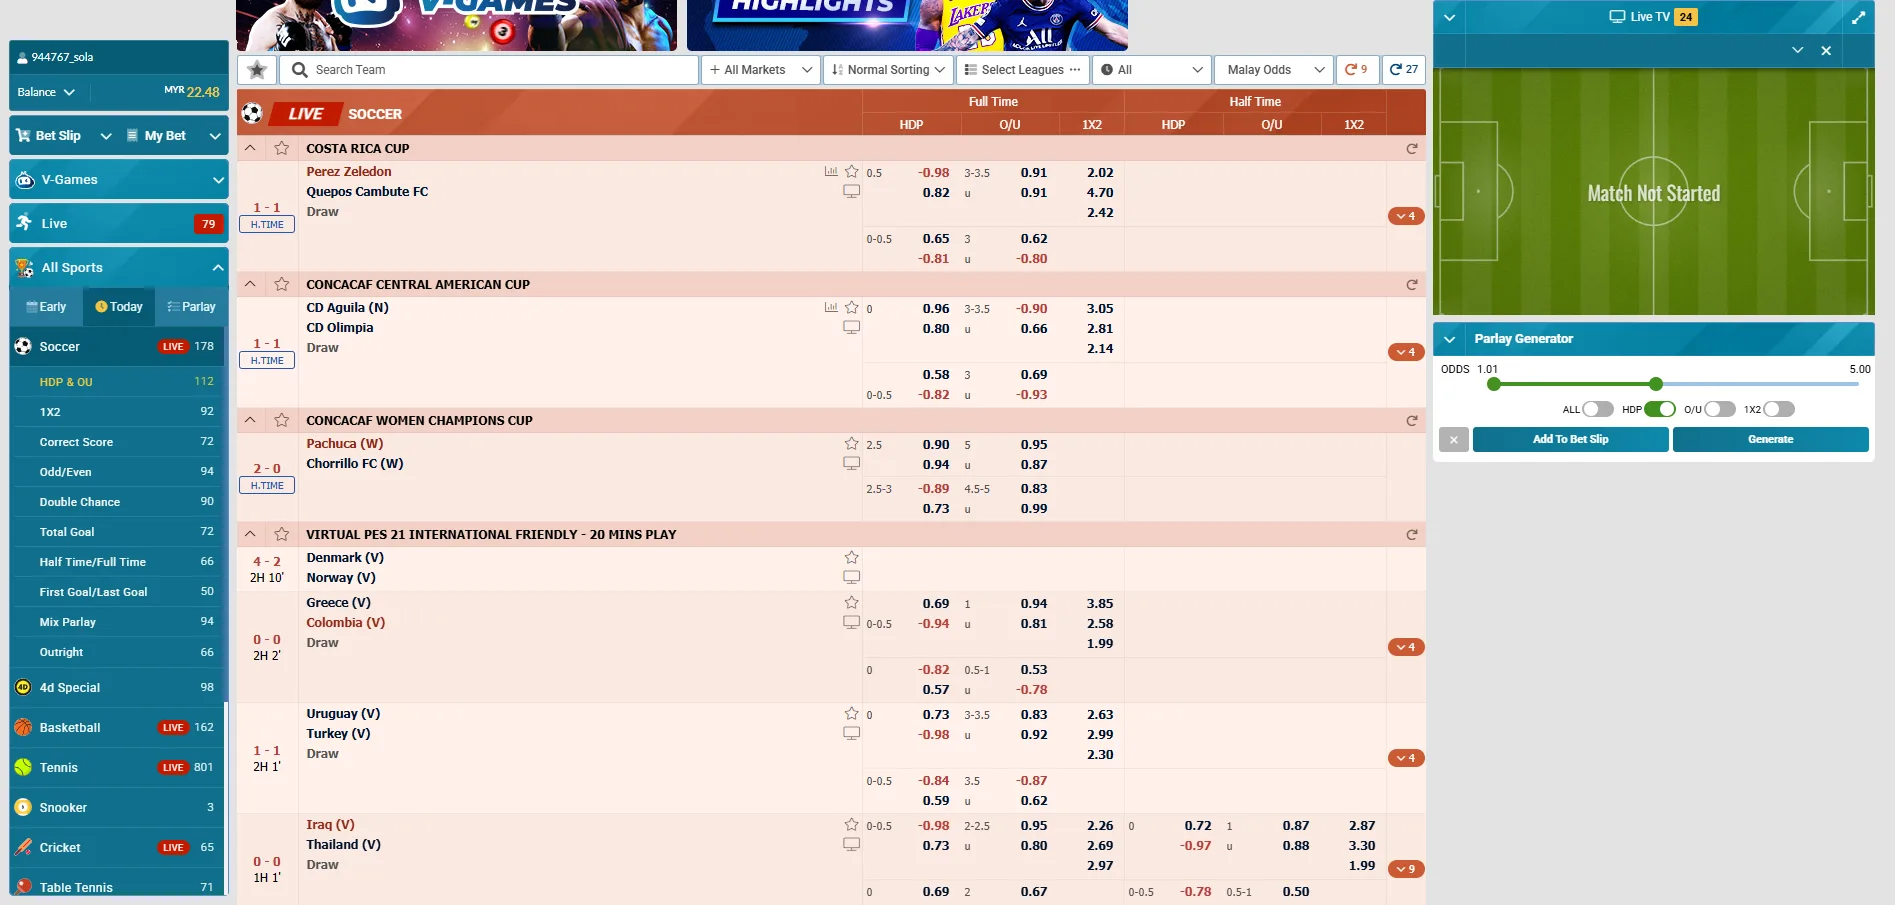Click the Generate button in Parlay Generator

(1770, 439)
